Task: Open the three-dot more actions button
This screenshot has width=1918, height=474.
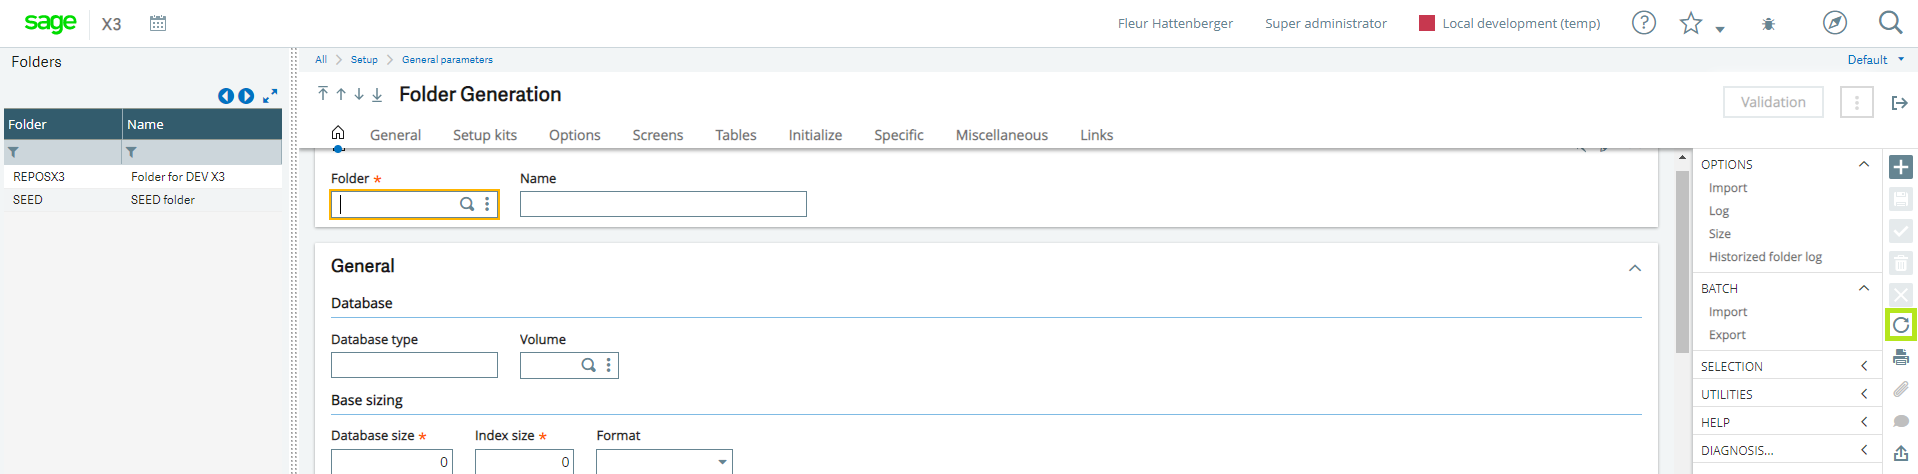Action: coord(1857,102)
